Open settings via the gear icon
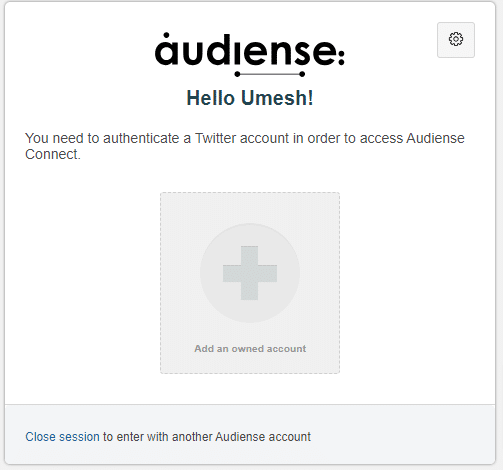503x470 pixels. click(x=456, y=39)
